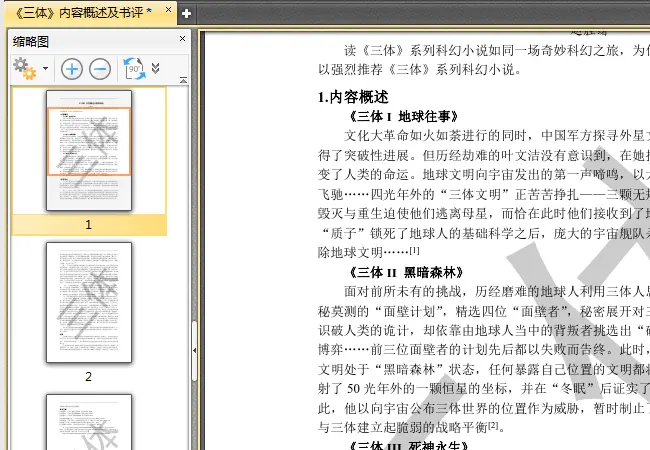Expand more thumbnail tools double chevron
Image resolution: width=650 pixels, height=450 pixels.
(155, 68)
